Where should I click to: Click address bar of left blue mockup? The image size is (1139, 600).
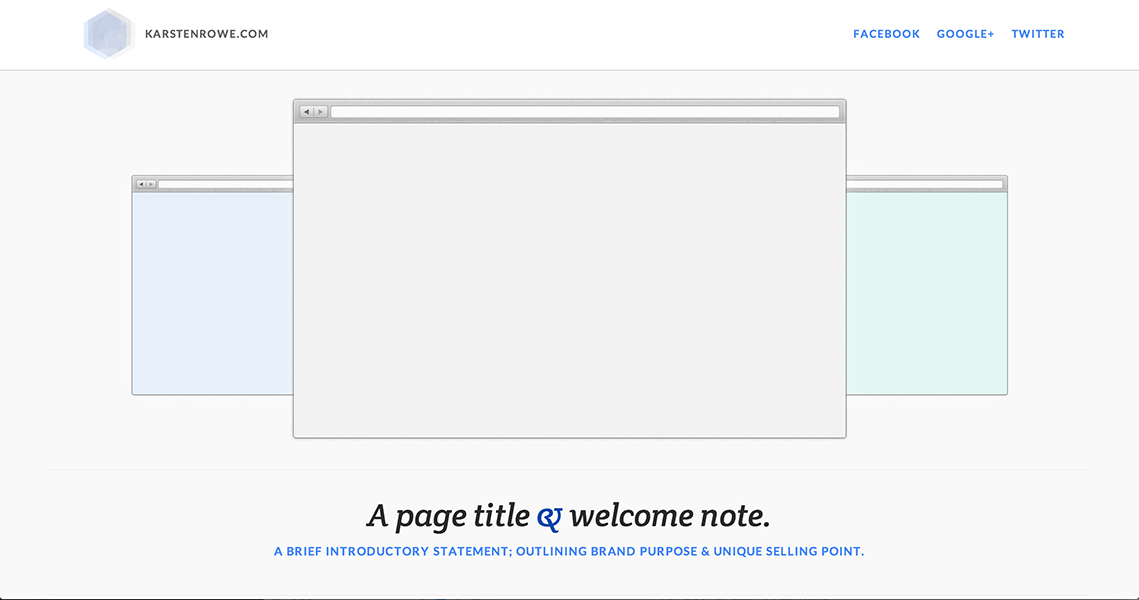225,184
